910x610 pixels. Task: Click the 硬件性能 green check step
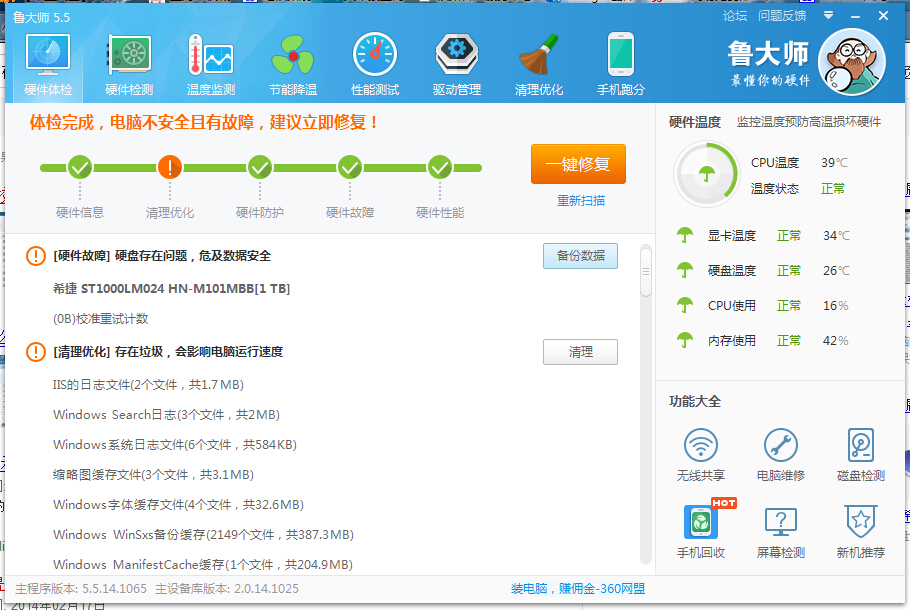click(440, 168)
